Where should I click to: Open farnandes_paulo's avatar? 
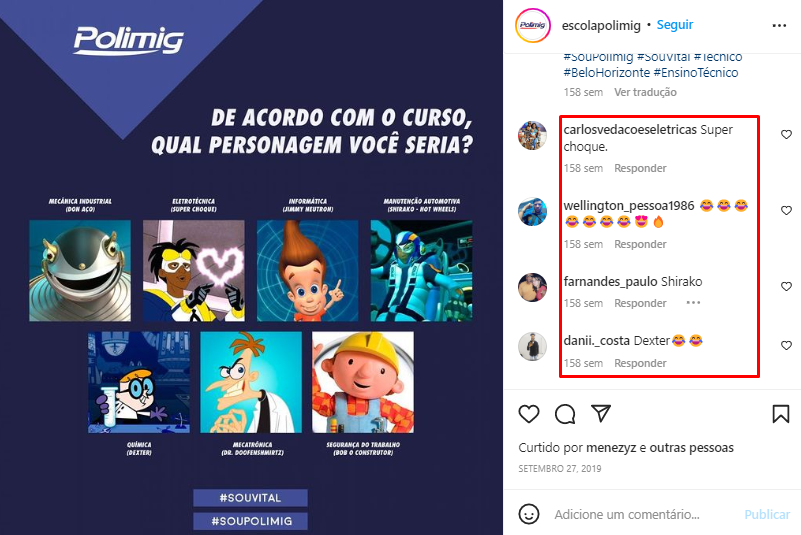532,287
